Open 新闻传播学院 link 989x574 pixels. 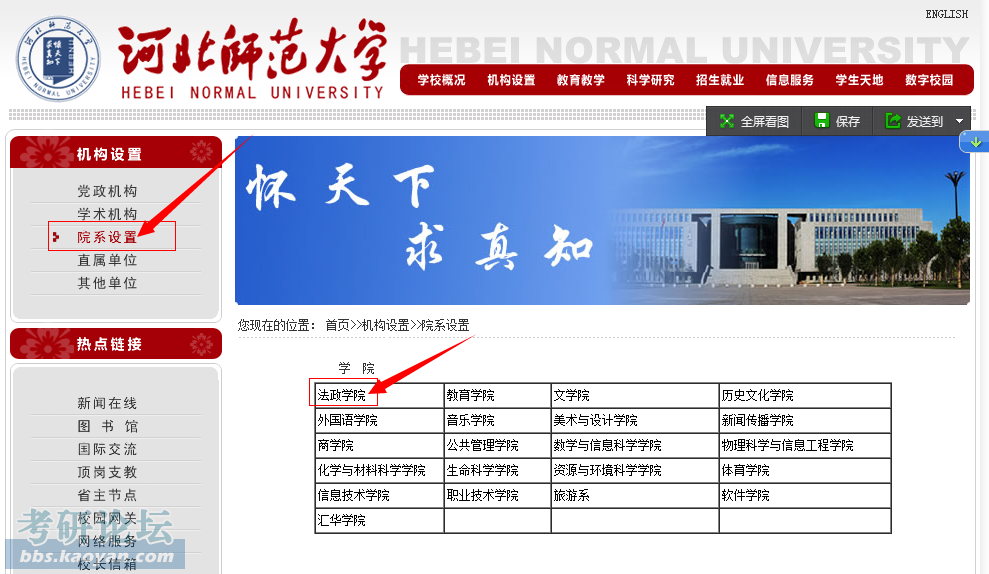pyautogui.click(x=758, y=420)
